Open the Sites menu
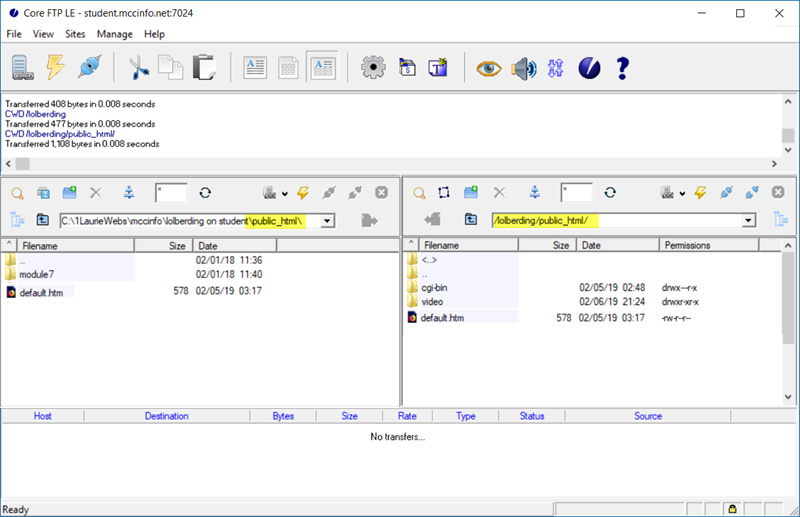The image size is (800, 517). (x=75, y=34)
